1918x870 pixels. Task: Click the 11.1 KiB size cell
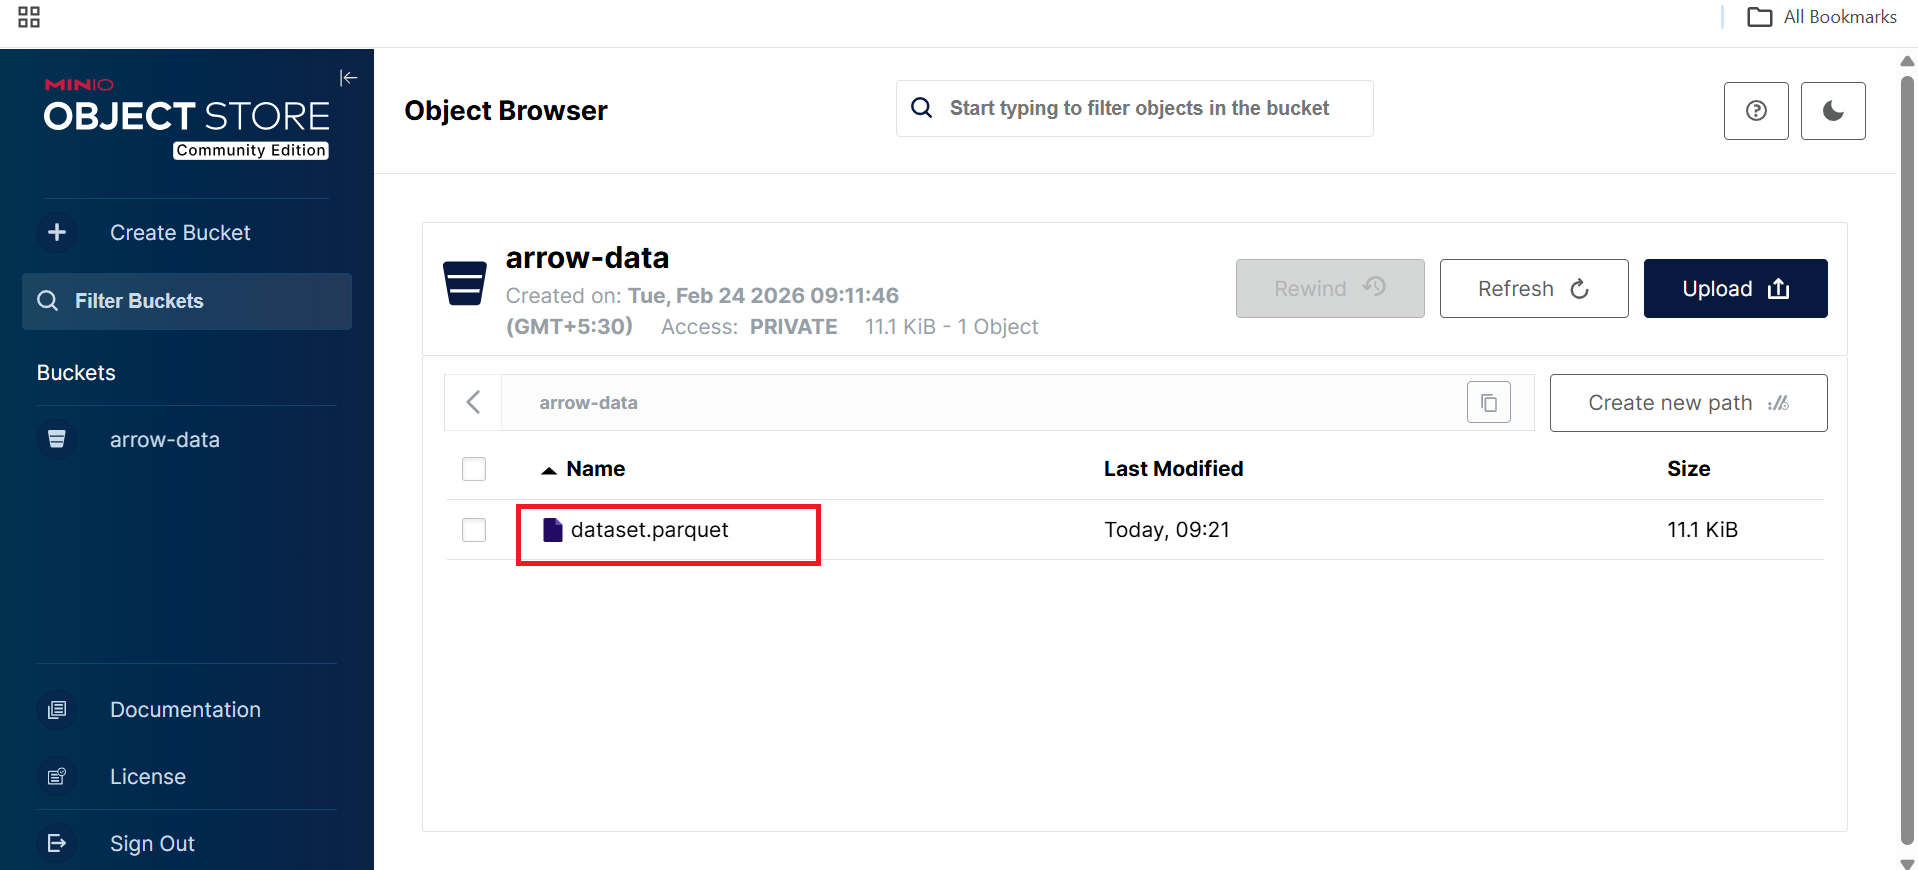(x=1702, y=530)
